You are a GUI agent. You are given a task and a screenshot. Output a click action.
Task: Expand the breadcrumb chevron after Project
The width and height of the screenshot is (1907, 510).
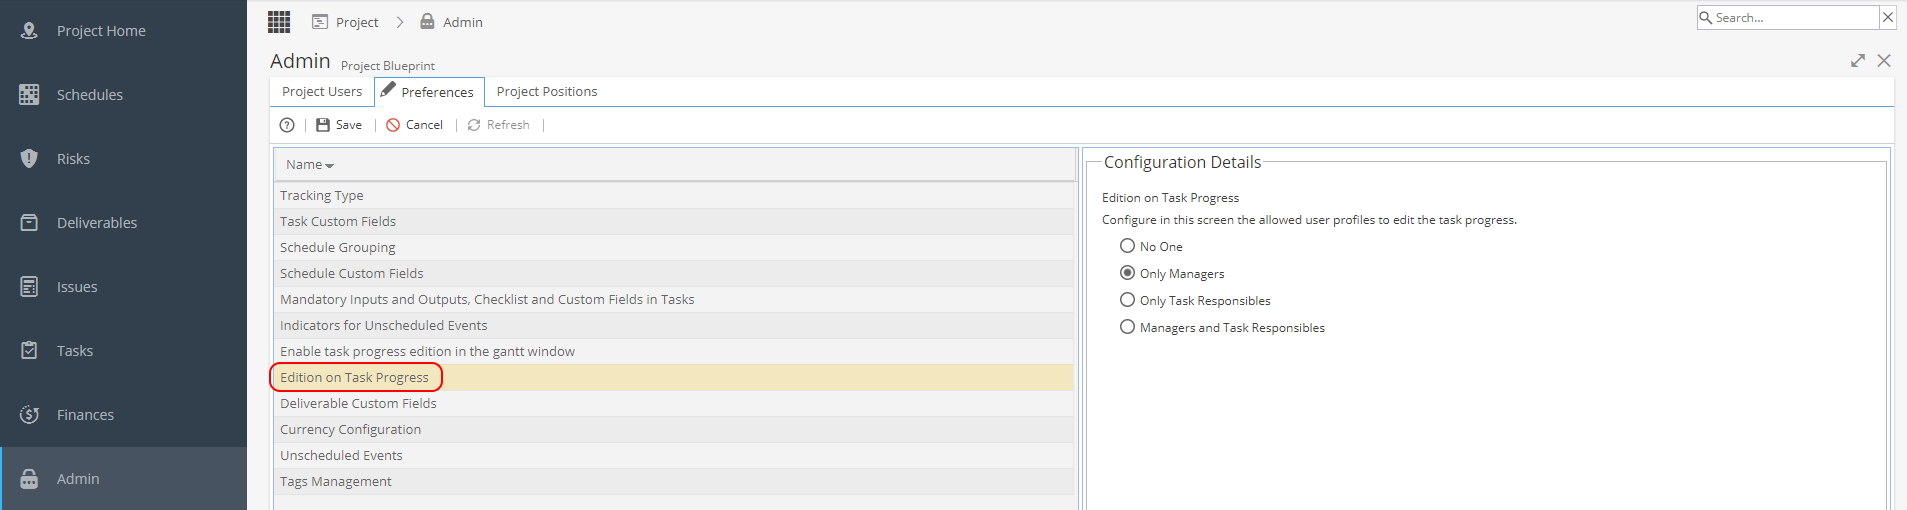[x=399, y=22]
